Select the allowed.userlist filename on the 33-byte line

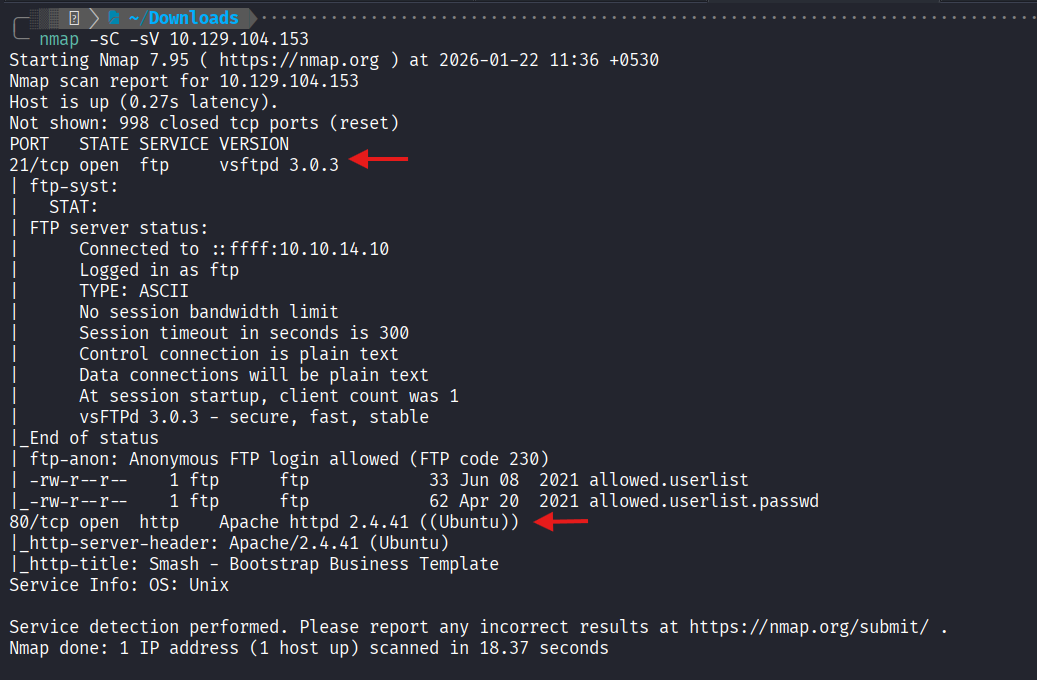[x=668, y=480]
